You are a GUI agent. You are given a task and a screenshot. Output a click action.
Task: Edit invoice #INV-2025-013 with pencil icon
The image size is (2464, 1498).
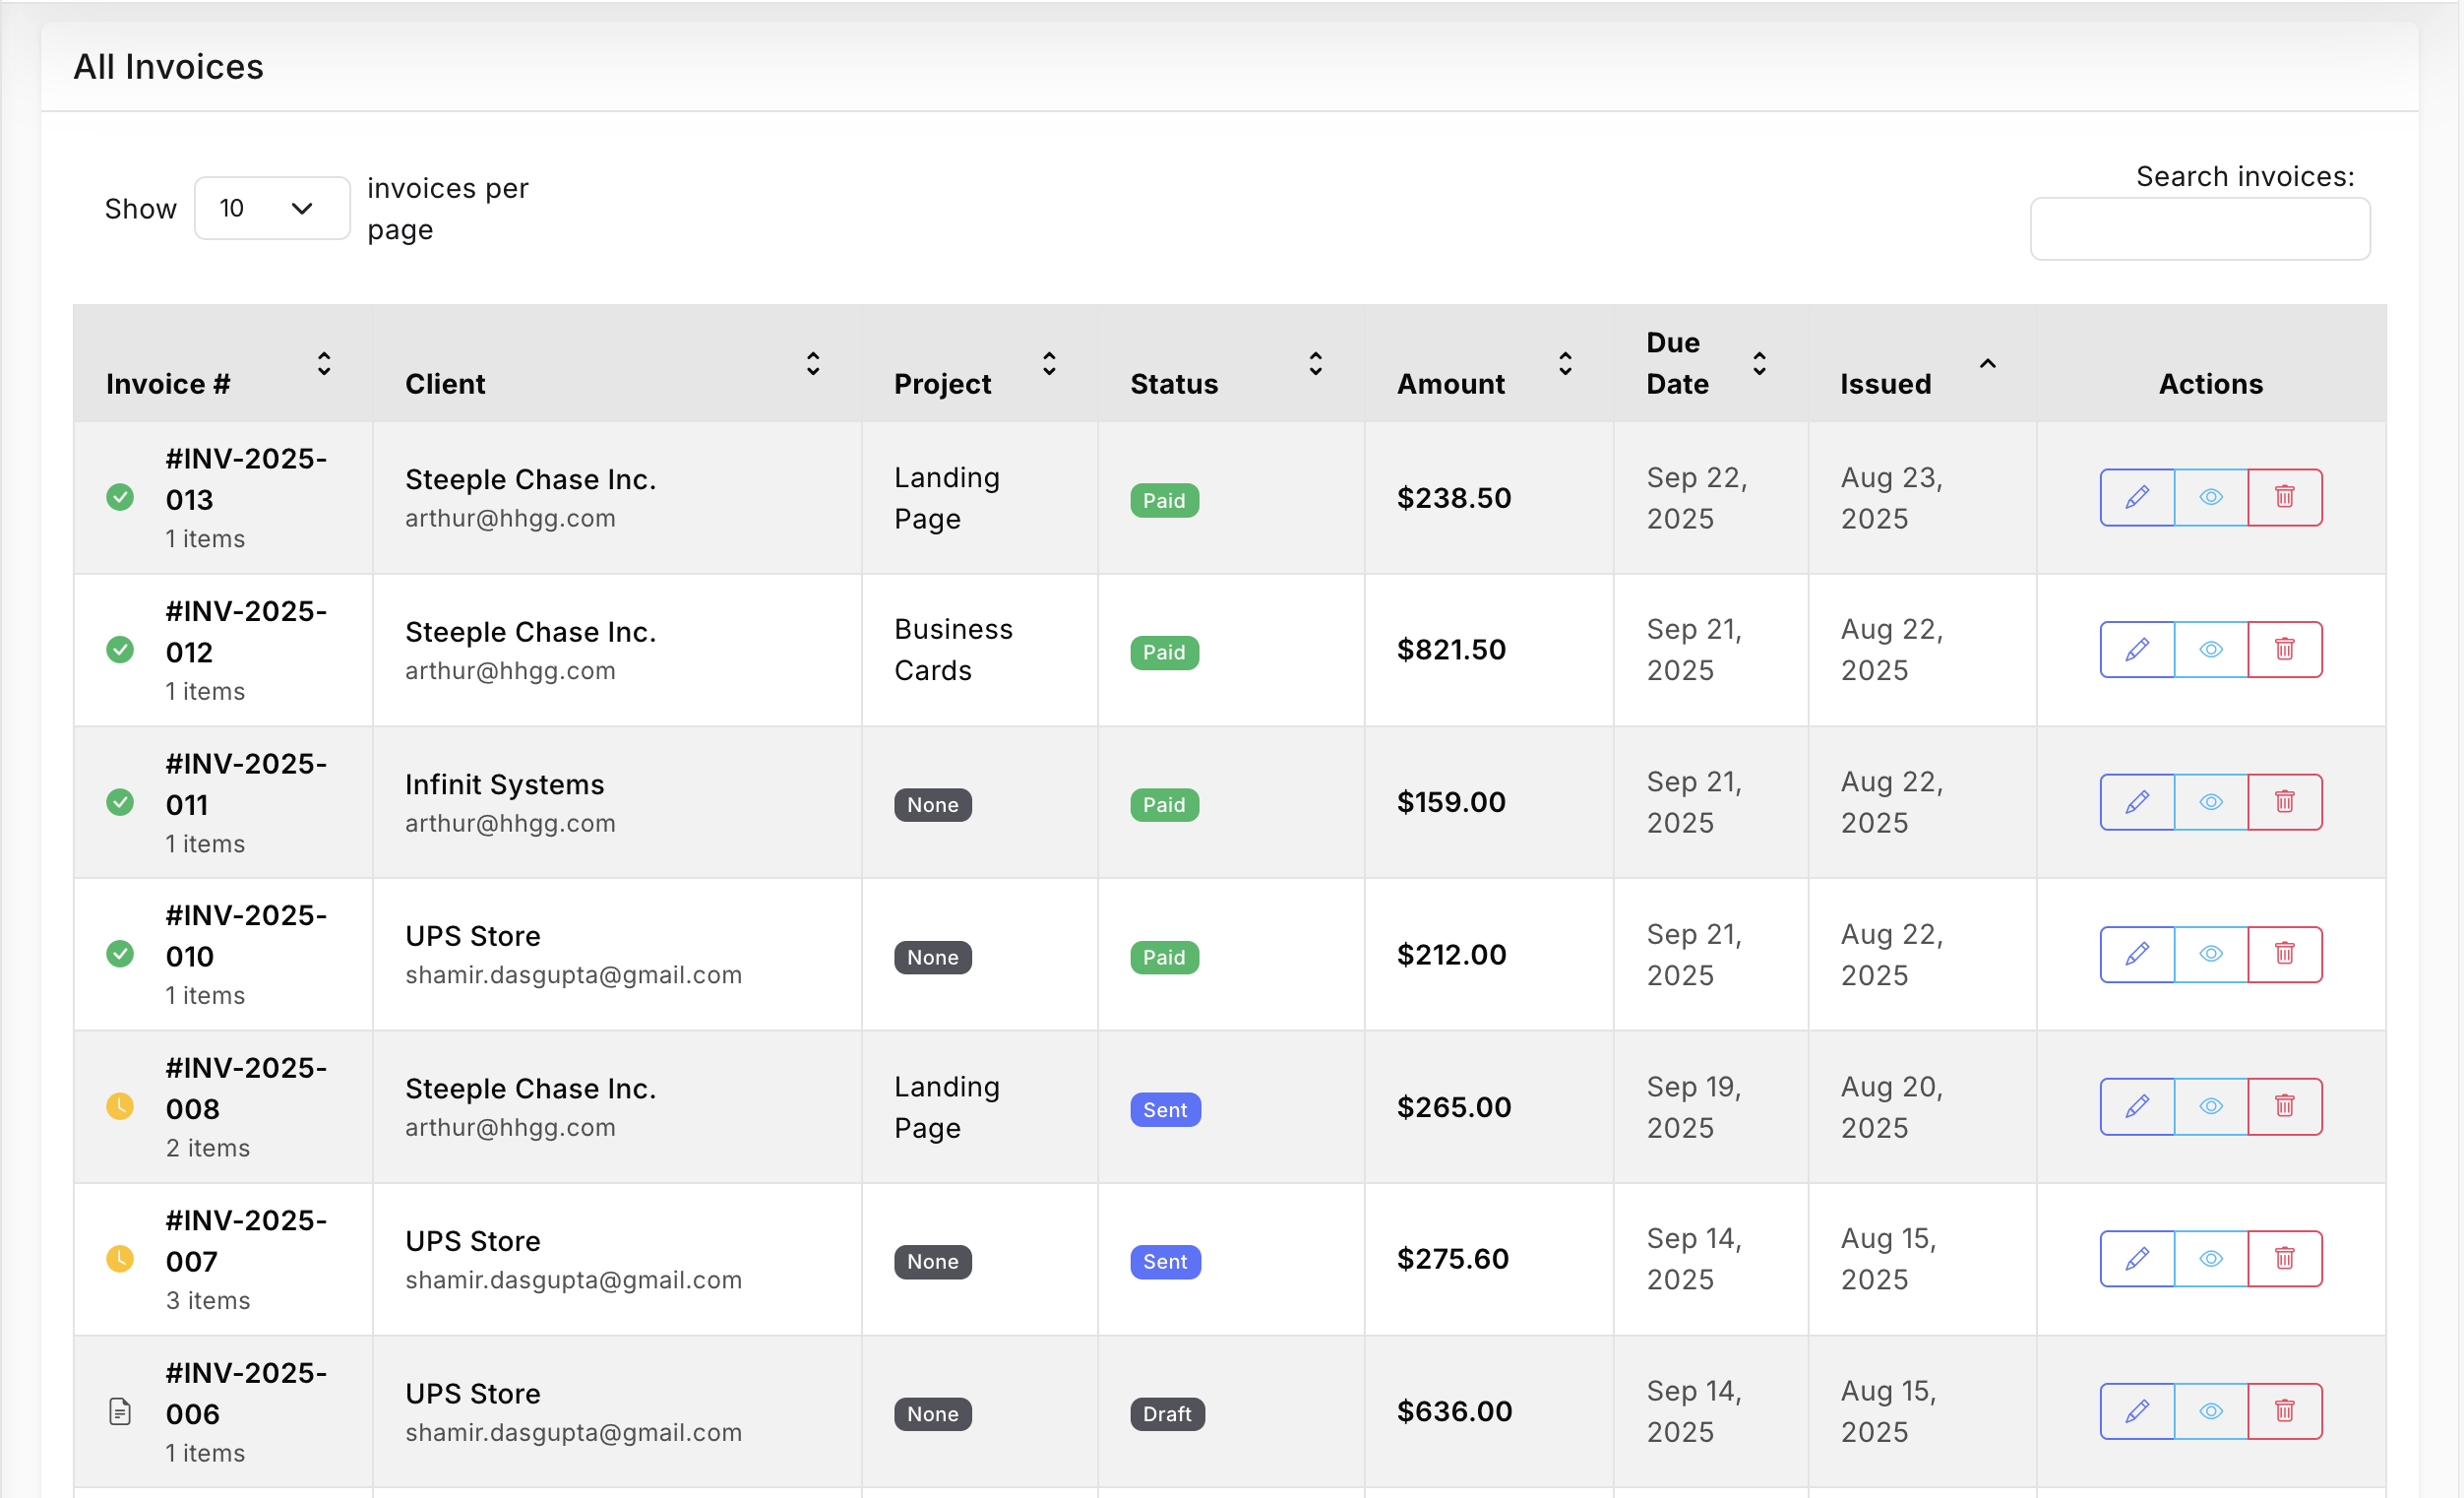(x=2136, y=497)
